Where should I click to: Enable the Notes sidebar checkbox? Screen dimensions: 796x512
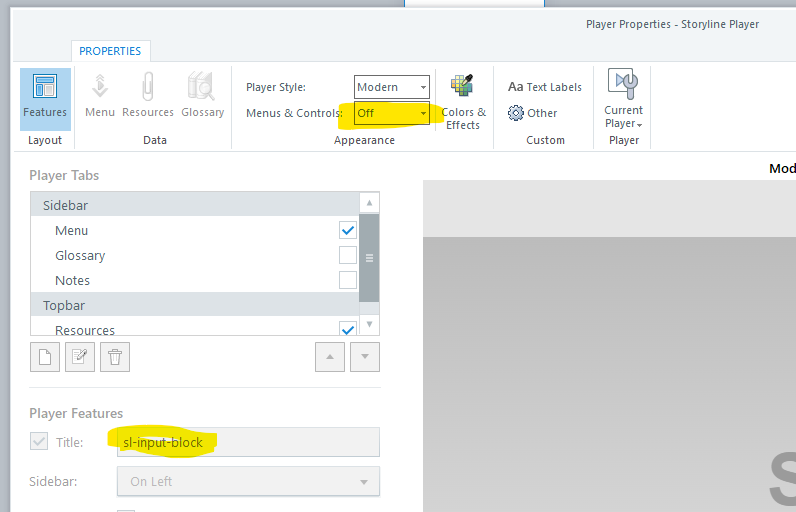pos(348,280)
